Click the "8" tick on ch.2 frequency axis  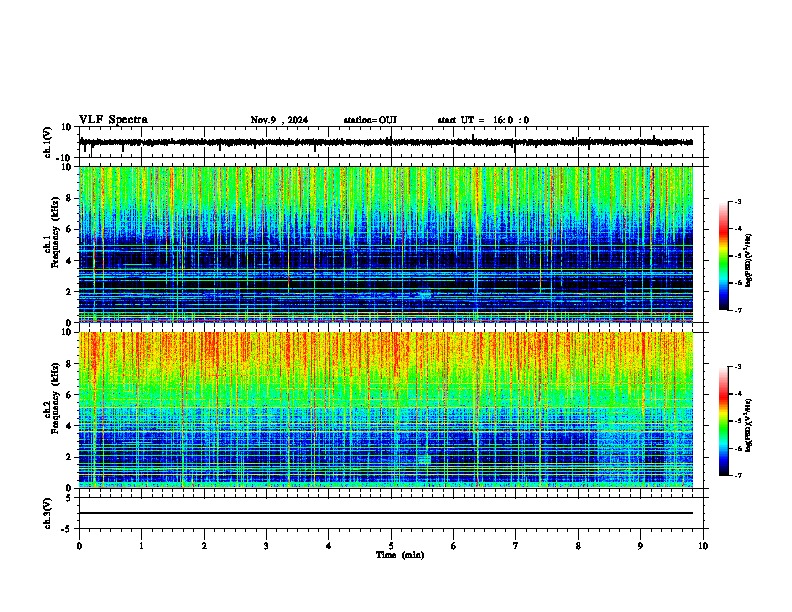coord(70,364)
